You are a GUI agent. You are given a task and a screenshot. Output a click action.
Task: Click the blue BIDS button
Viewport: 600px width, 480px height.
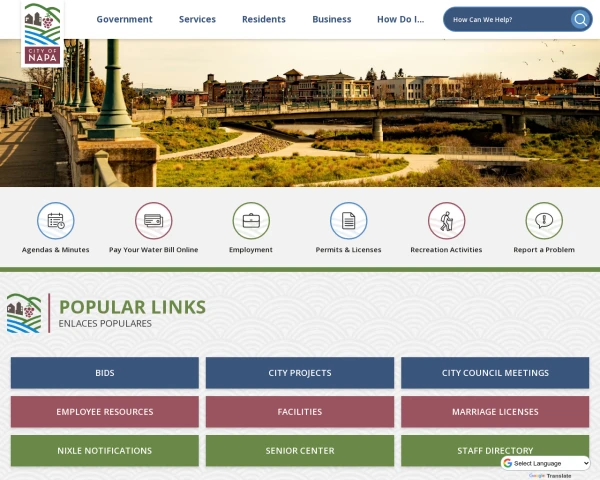click(x=105, y=373)
